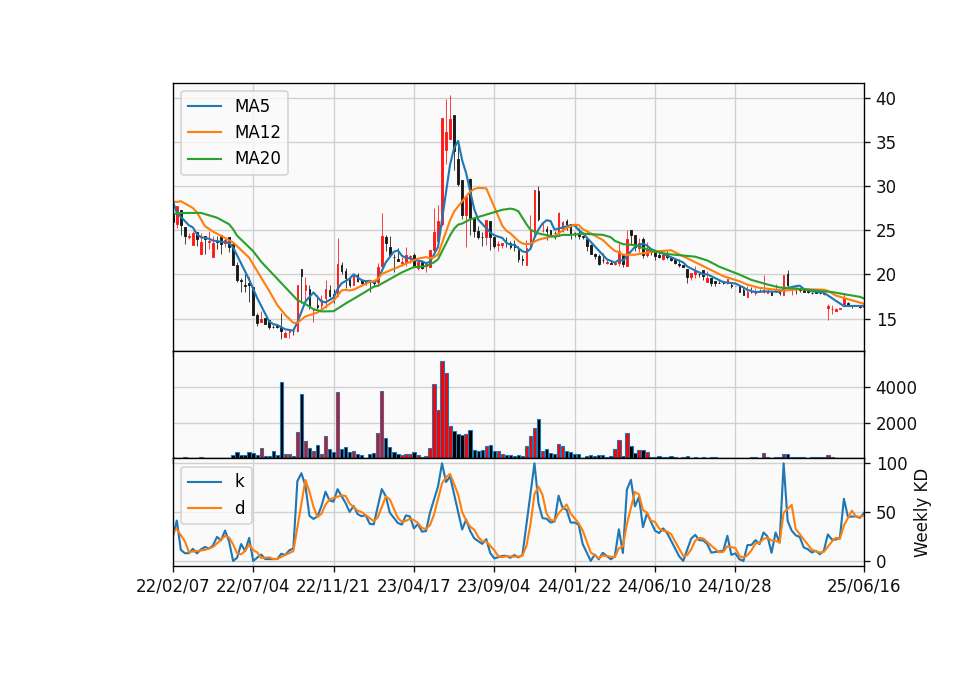Click the tallest red volume bar

click(x=443, y=410)
